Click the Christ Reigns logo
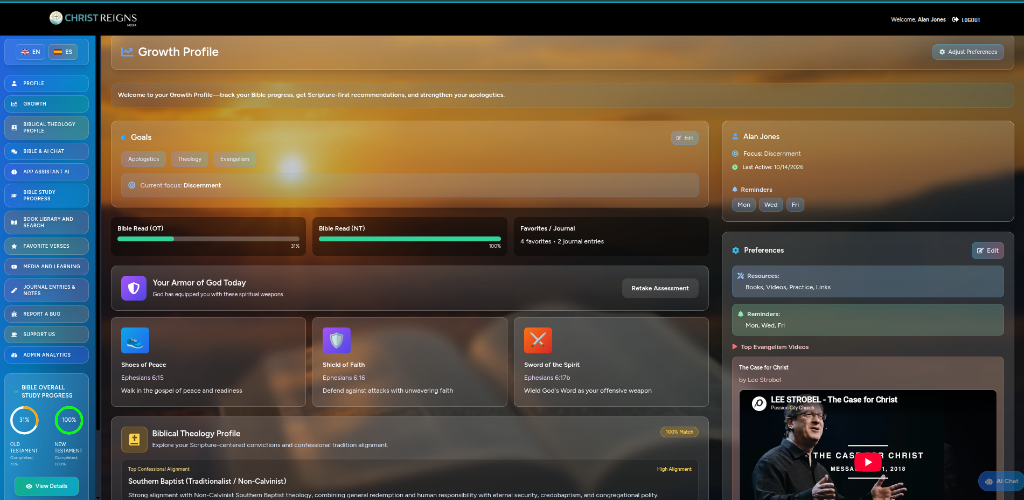Screen dimensions: 1024x500 click(x=93, y=18)
